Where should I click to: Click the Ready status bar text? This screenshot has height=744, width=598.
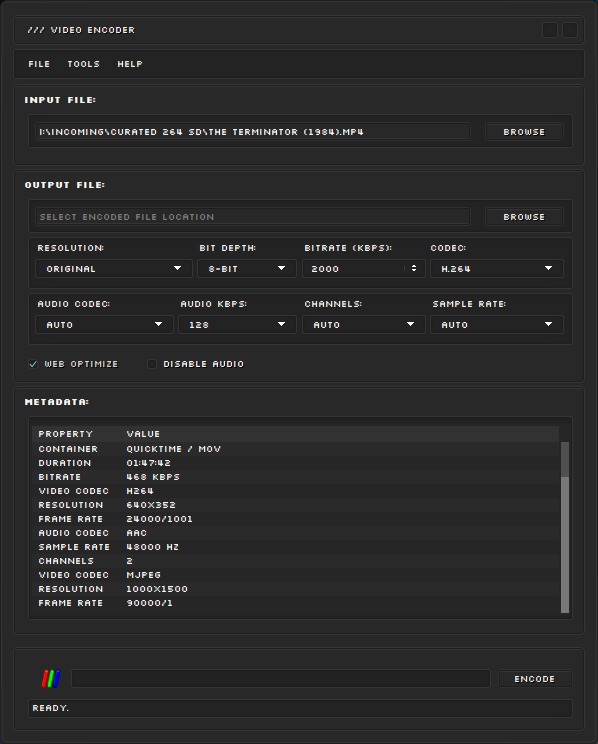point(51,708)
